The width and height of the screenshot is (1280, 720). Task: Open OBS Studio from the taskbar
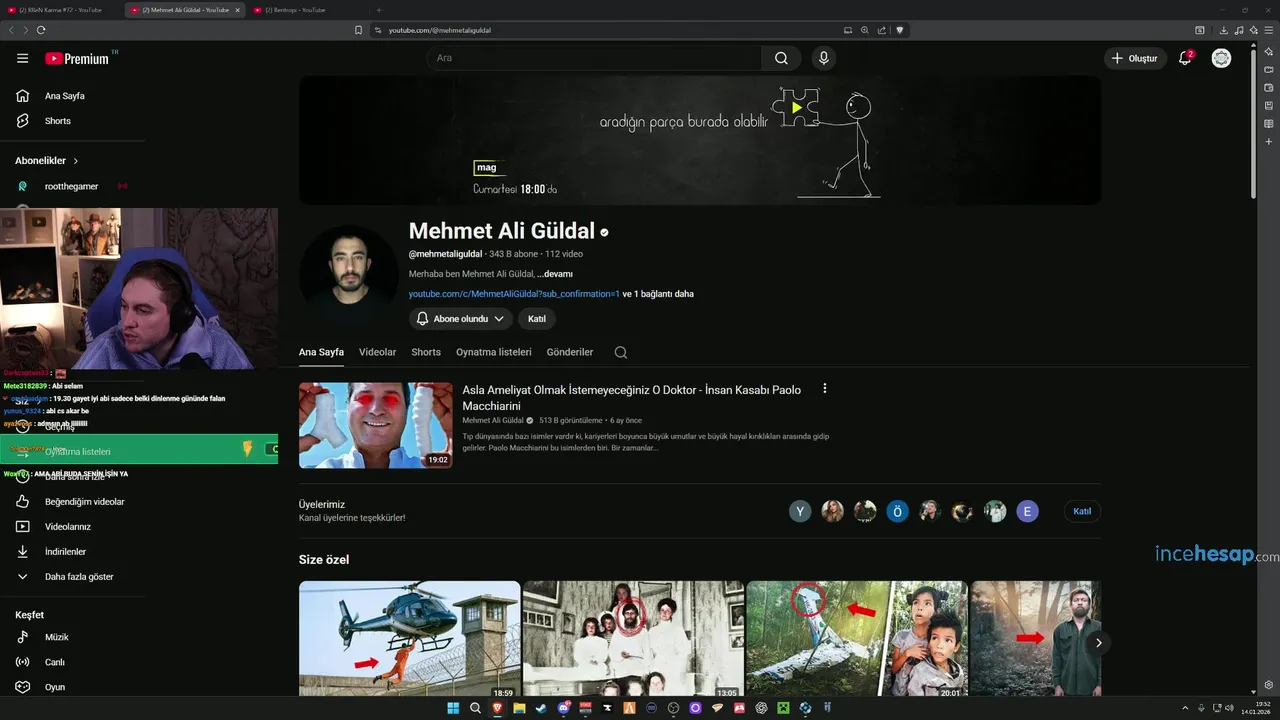click(x=673, y=708)
